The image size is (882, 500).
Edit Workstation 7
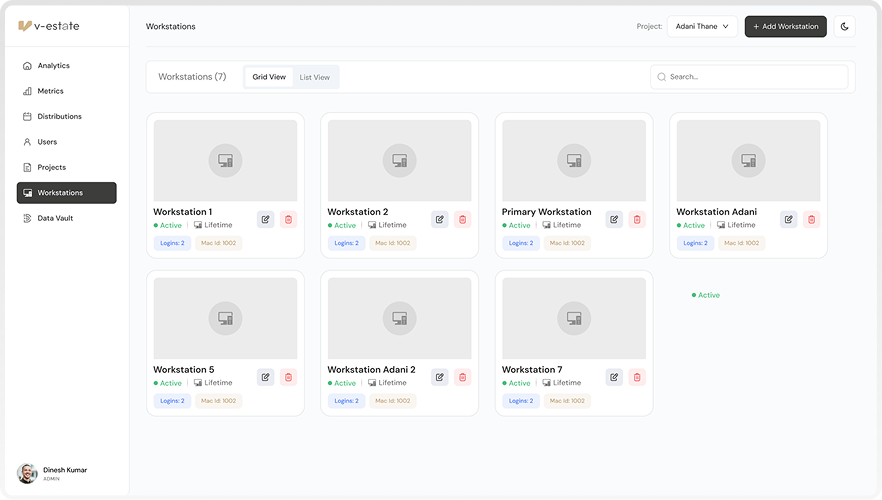tap(614, 377)
